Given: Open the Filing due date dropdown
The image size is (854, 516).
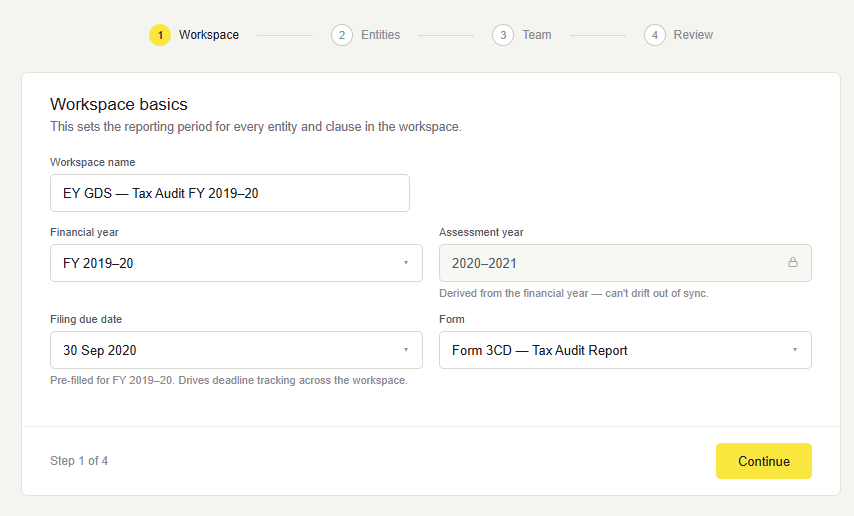Looking at the screenshot, I should (236, 350).
